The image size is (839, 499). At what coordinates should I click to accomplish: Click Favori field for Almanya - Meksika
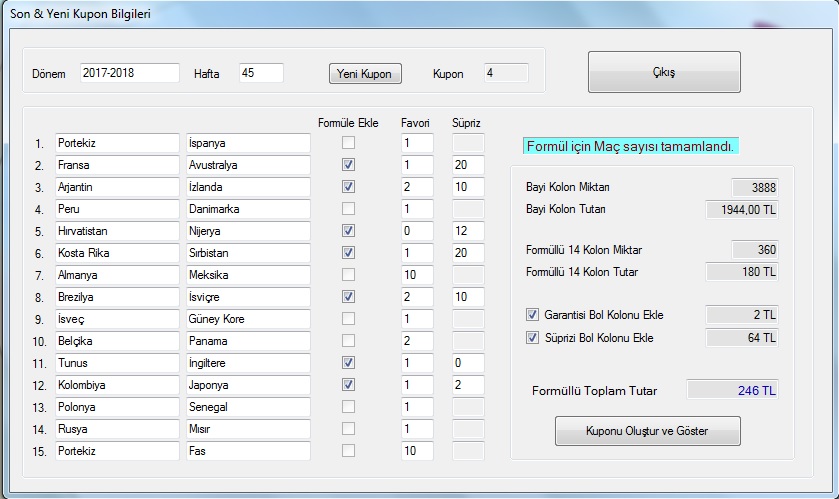click(x=417, y=275)
